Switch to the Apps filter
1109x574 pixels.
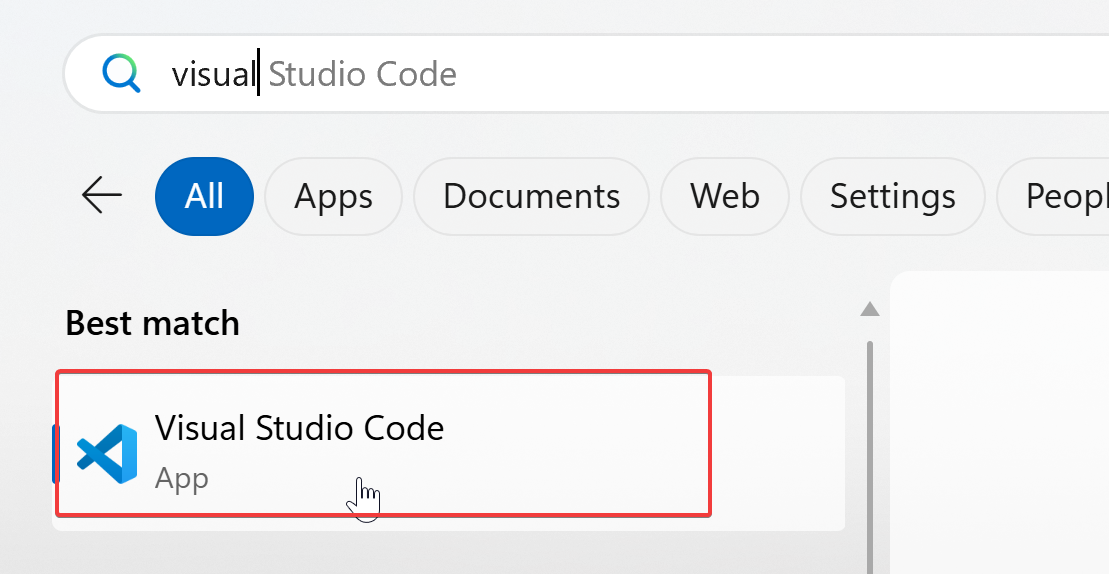tap(333, 196)
